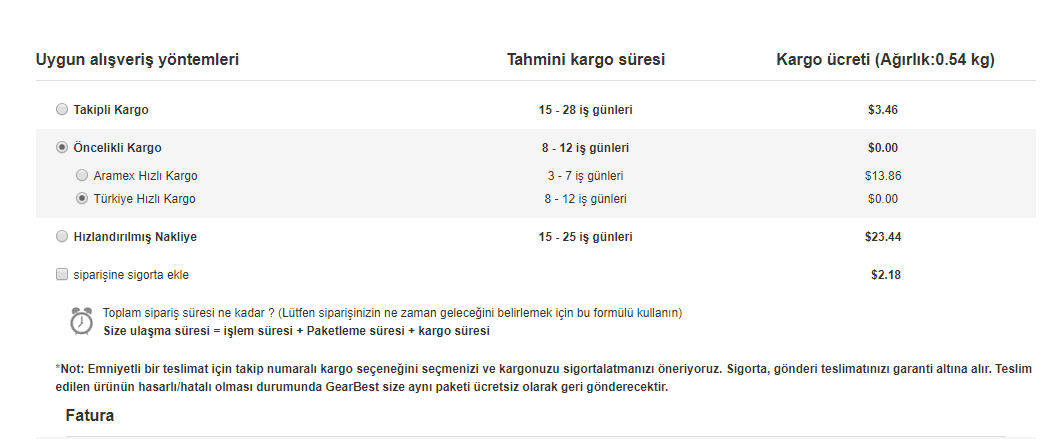Click the Uygun alışveriş yöntemleri heading
The height and width of the screenshot is (439, 1064).
[x=137, y=59]
